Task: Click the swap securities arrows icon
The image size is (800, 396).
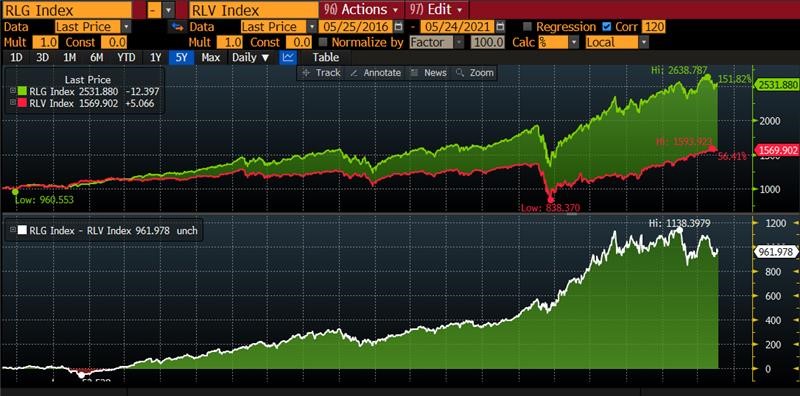Action: pos(177,27)
